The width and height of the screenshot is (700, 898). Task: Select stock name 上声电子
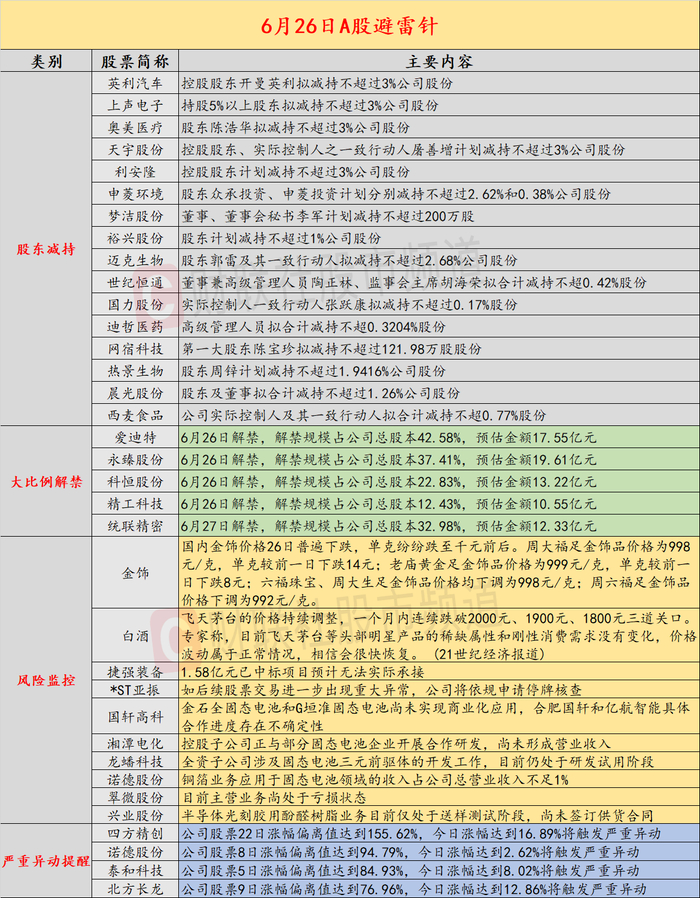[x=135, y=105]
